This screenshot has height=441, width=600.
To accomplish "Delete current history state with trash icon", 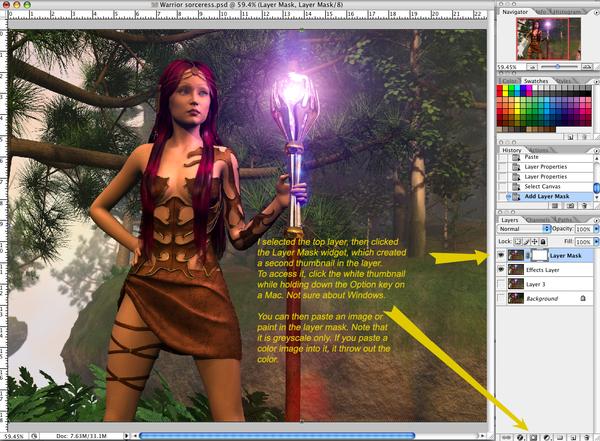I will (x=584, y=206).
